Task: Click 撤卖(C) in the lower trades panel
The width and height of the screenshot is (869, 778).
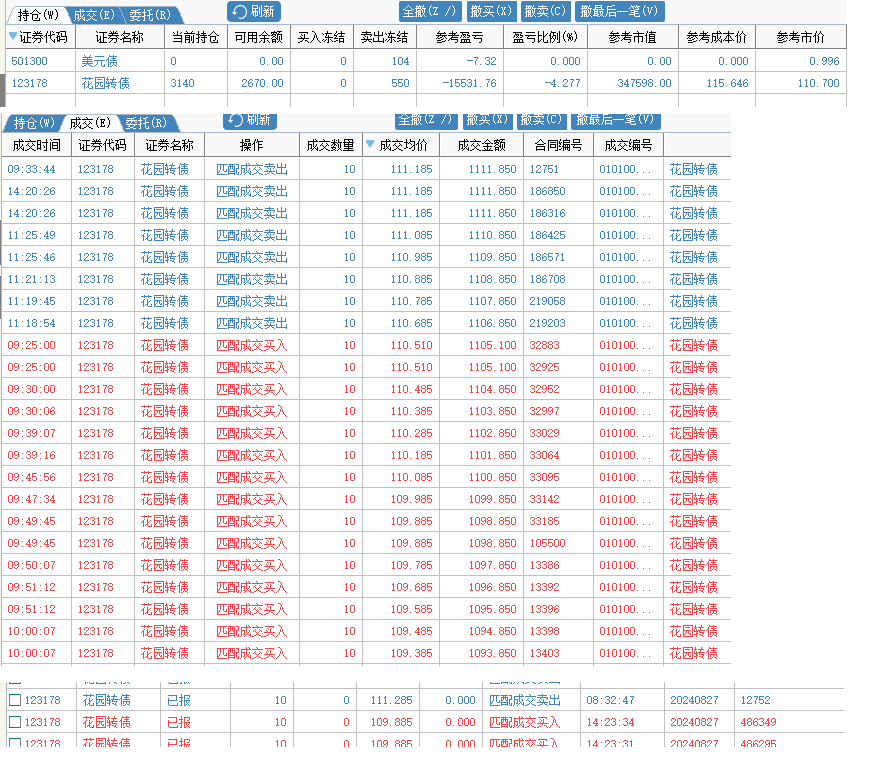Action: coord(541,120)
